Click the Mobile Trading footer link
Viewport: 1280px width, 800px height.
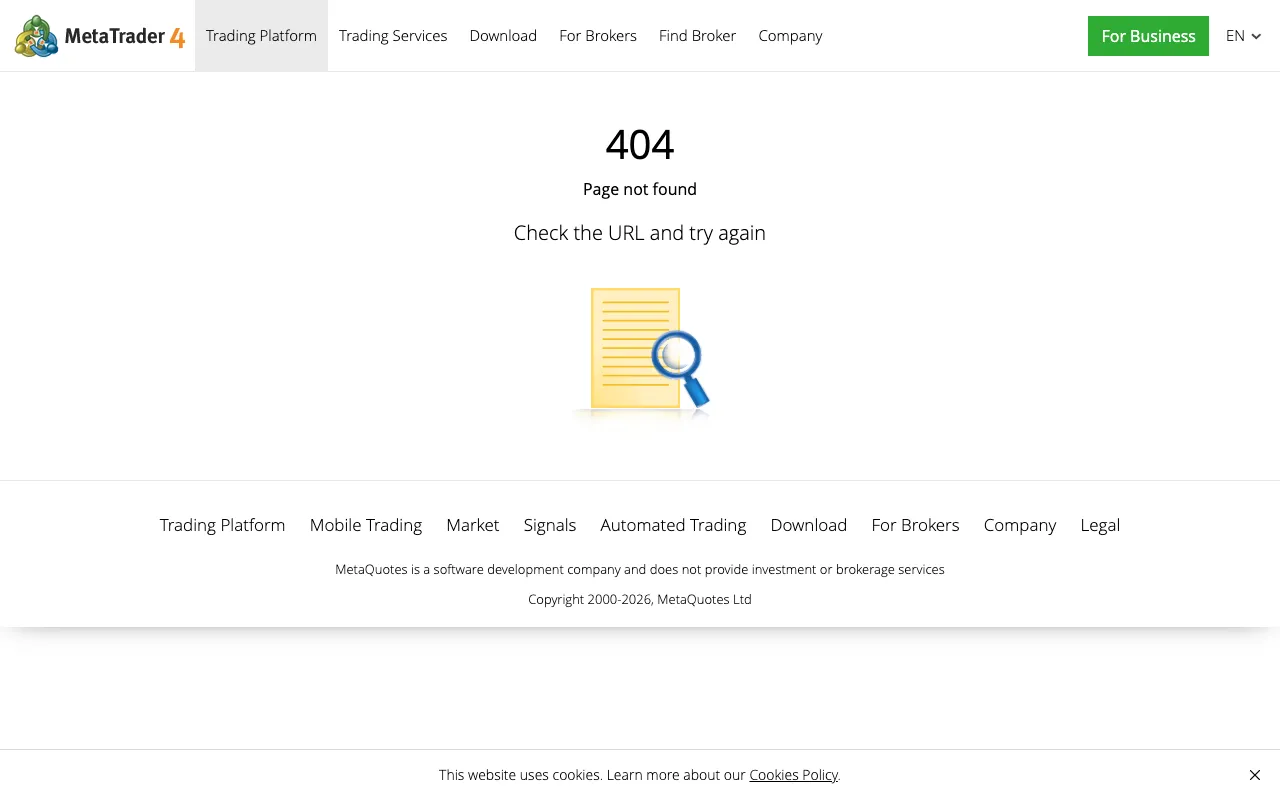tap(366, 525)
